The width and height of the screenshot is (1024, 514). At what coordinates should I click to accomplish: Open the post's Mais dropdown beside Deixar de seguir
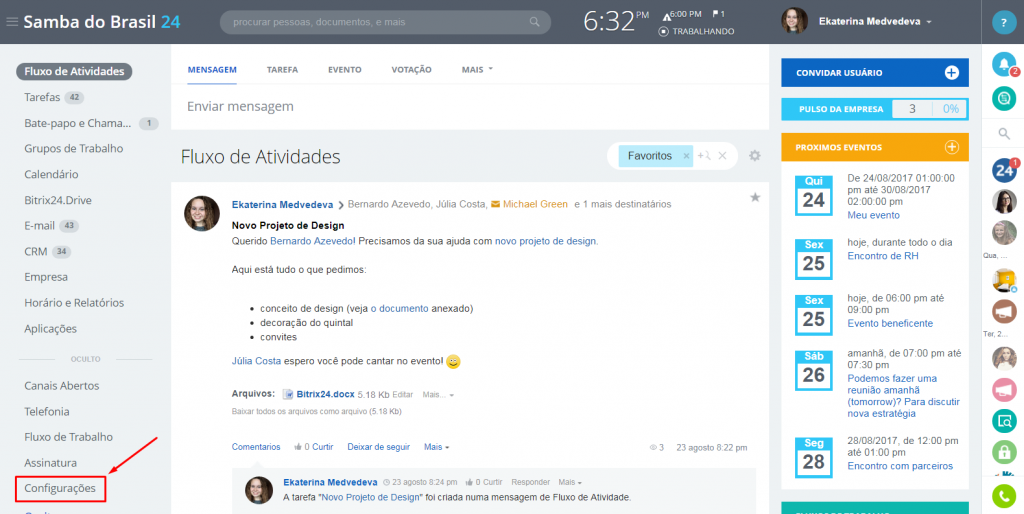(x=437, y=447)
